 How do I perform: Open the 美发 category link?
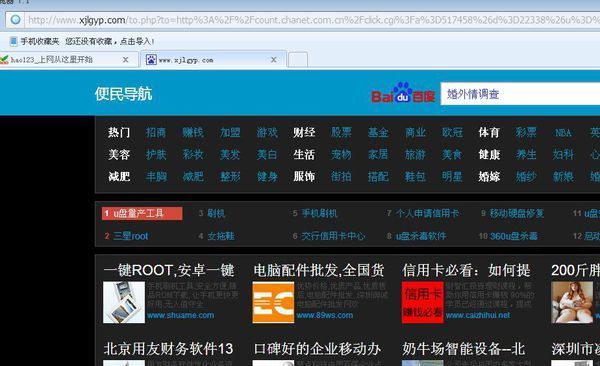tap(230, 155)
